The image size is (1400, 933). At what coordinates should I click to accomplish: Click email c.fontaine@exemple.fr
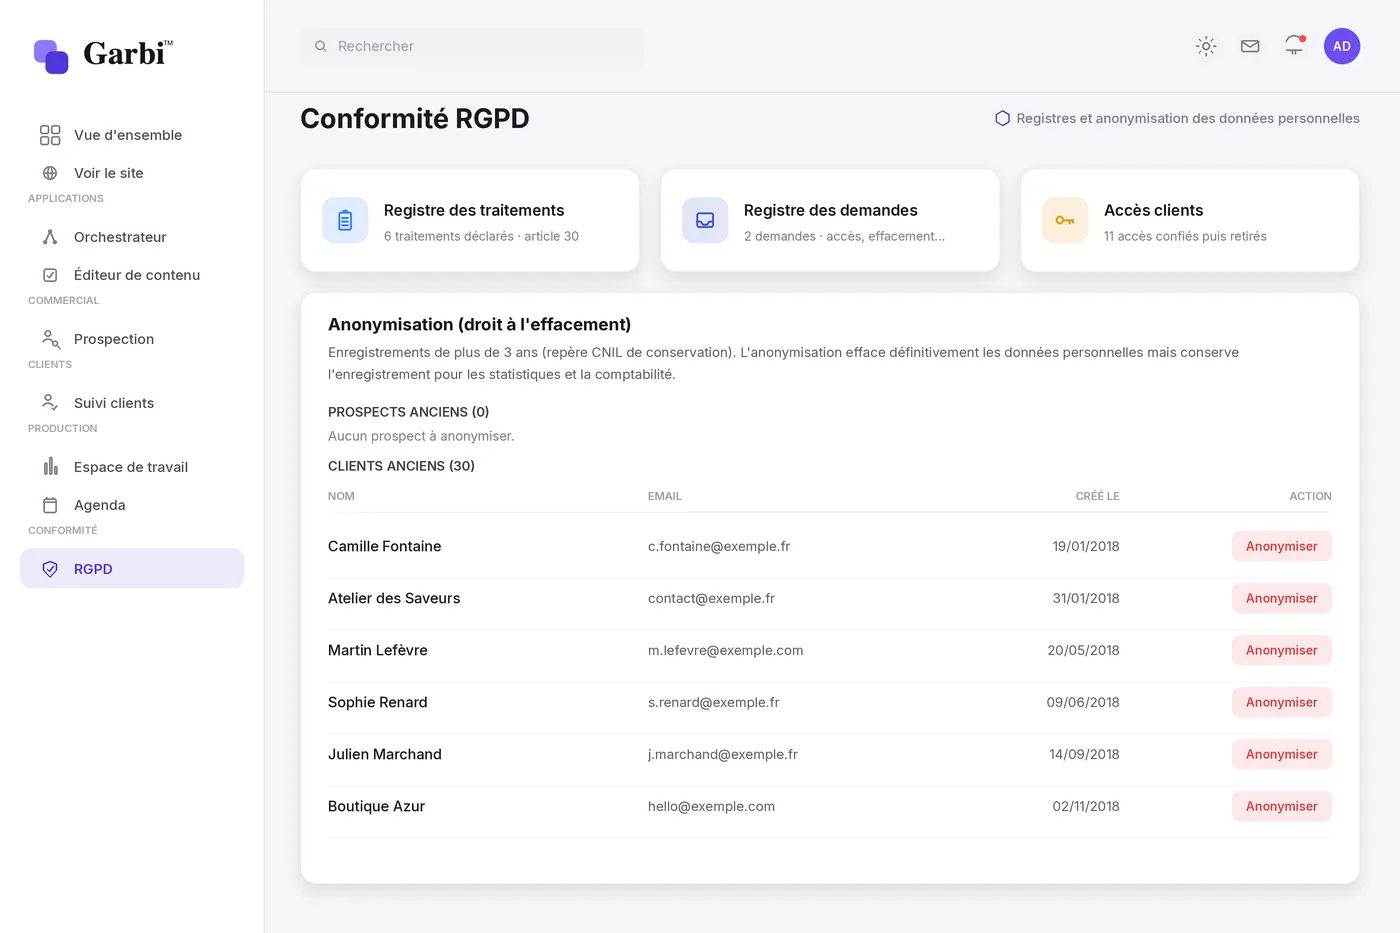(x=719, y=546)
